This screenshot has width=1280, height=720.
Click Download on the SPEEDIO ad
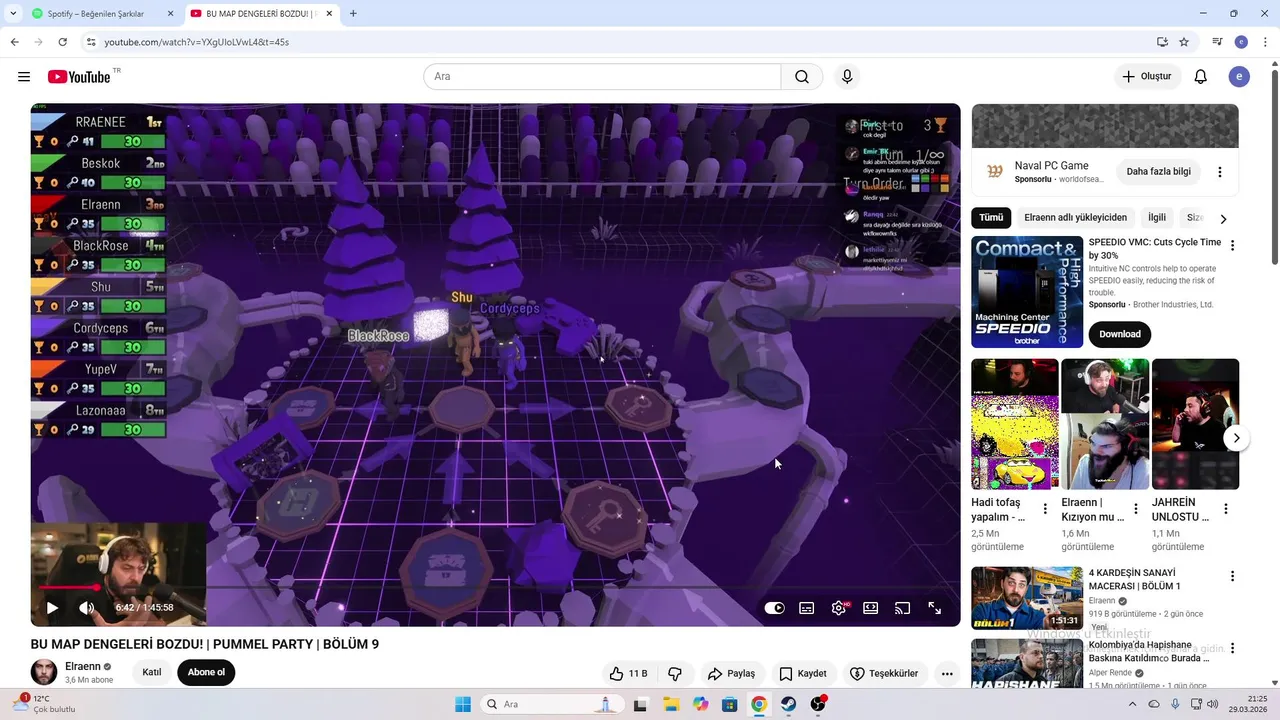(1120, 334)
